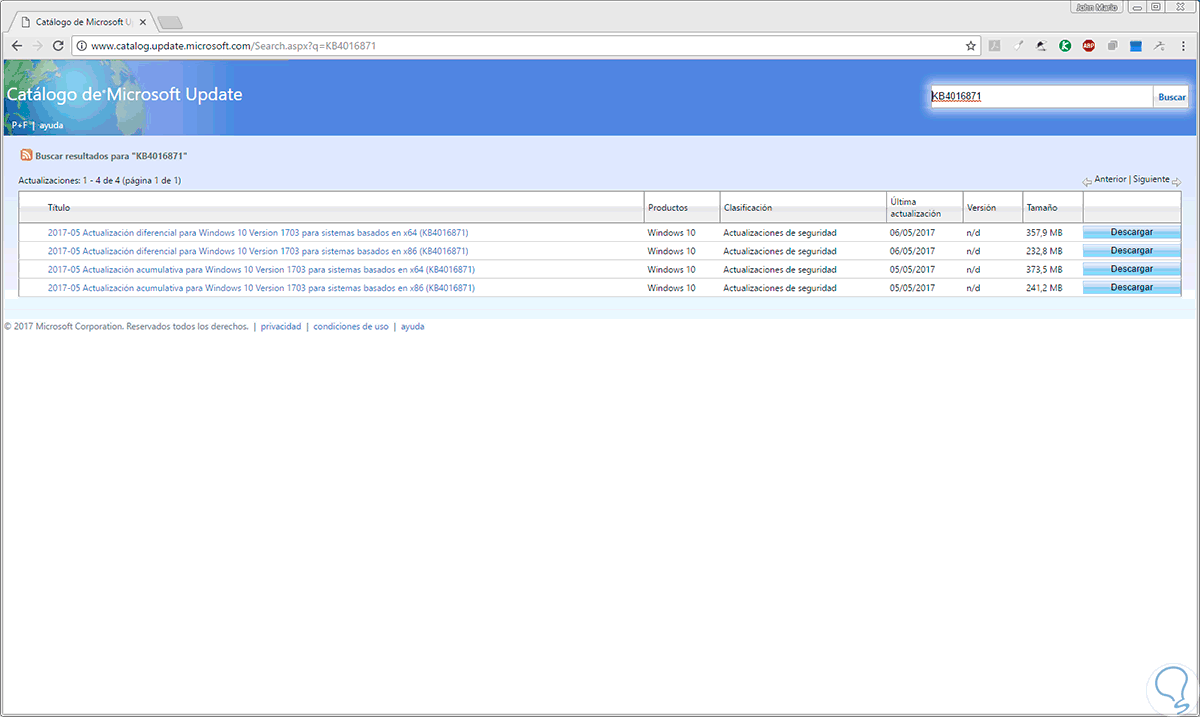Click the P+F link in header

(x=19, y=126)
